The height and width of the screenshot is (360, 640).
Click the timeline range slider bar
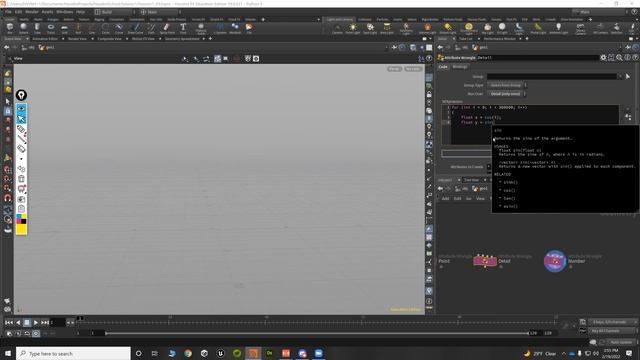316,333
